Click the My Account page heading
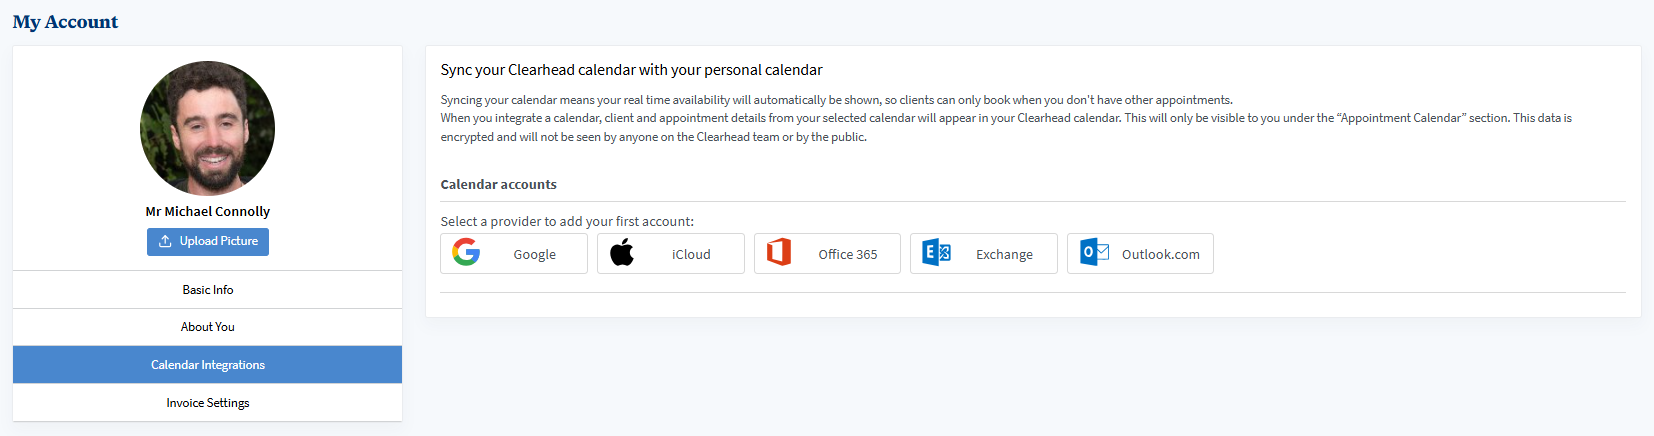The height and width of the screenshot is (436, 1654). point(65,22)
